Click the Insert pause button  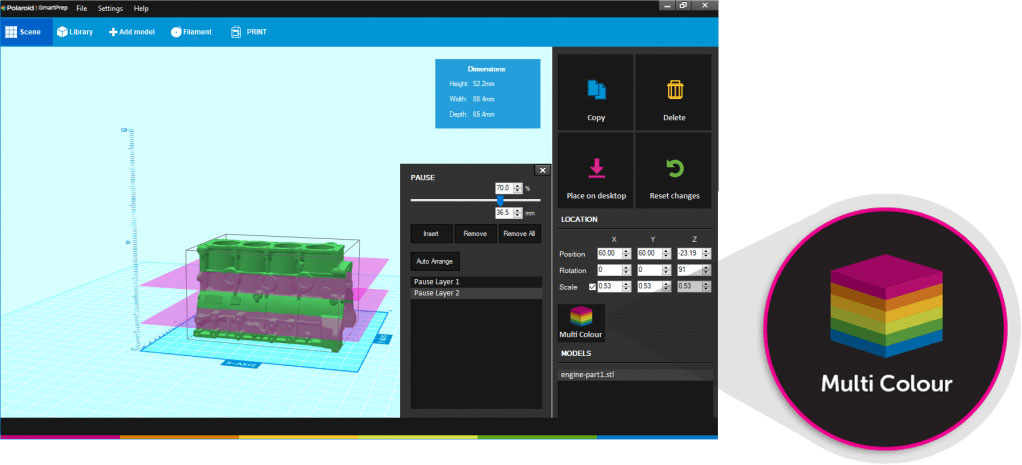click(x=431, y=234)
